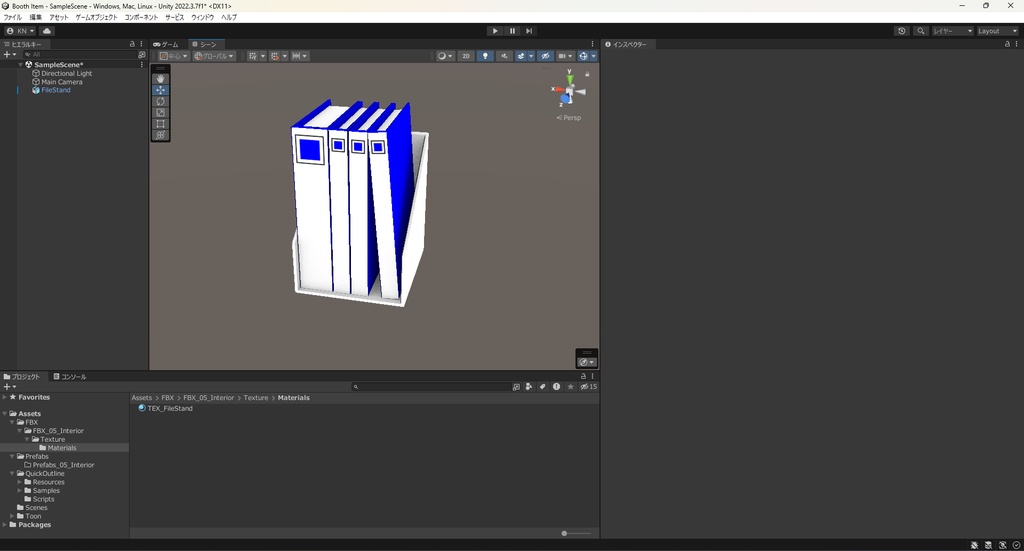Expand the Favorites tree node

tap(5, 397)
